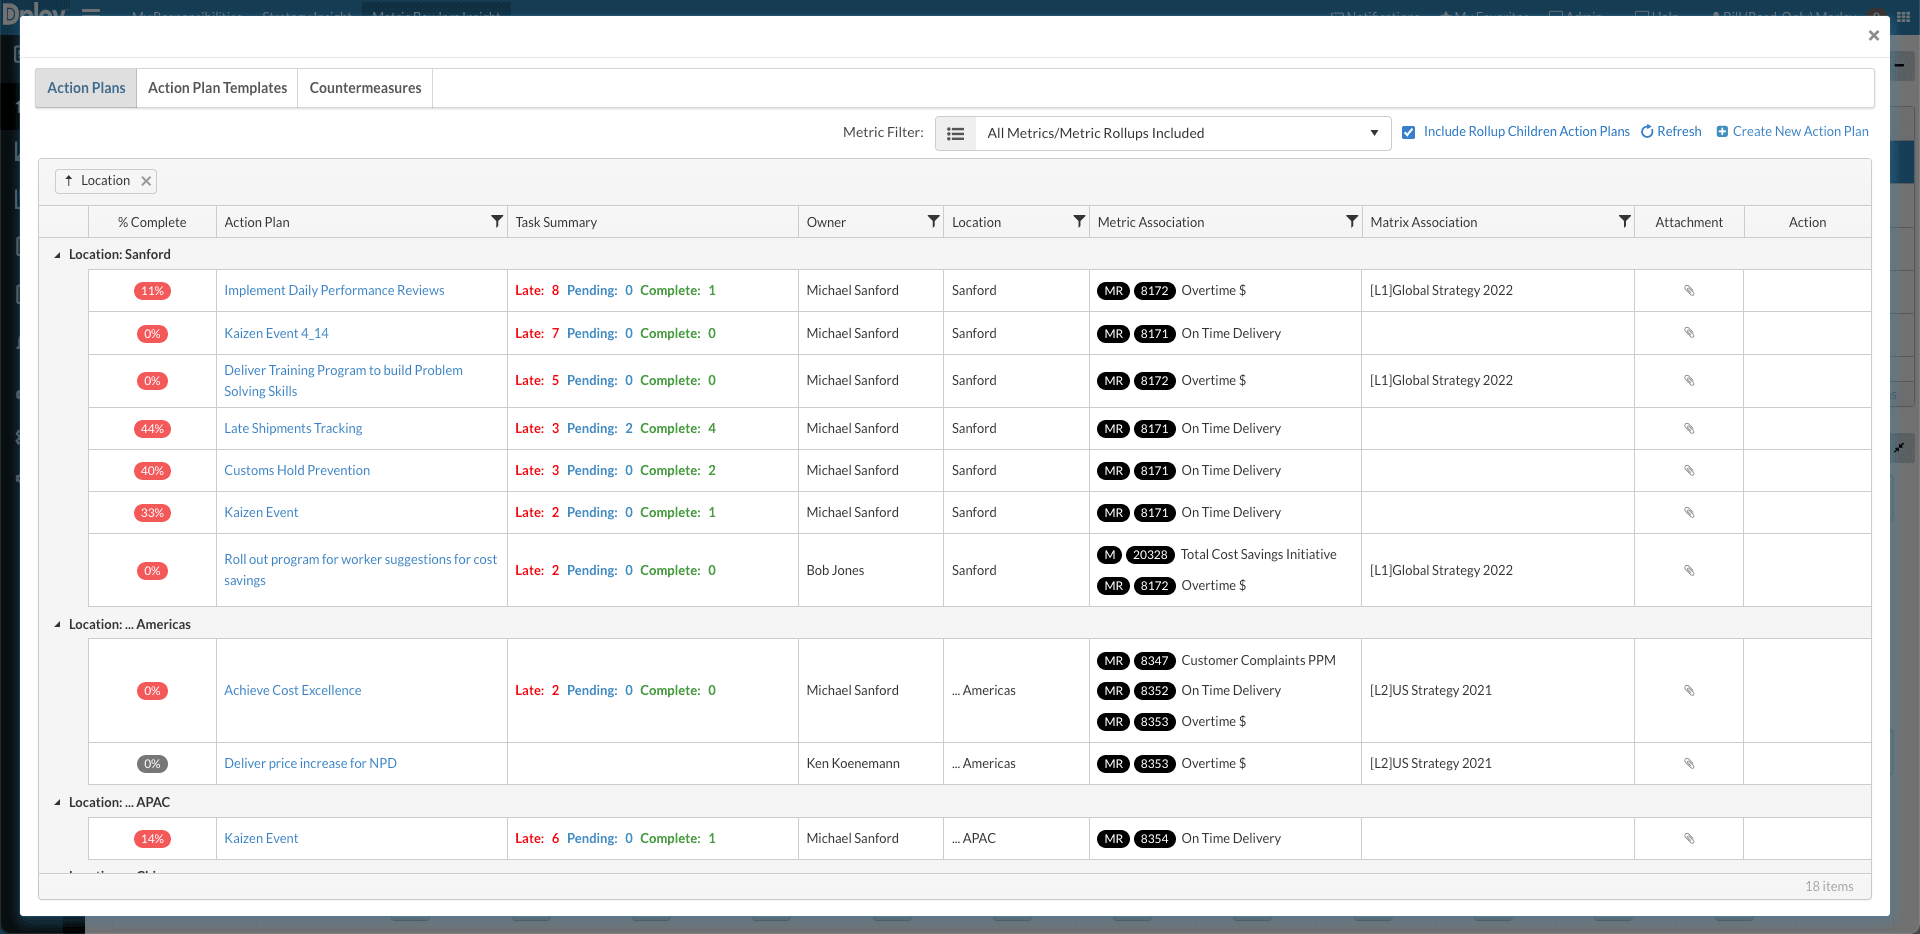Uncheck Include Rollup Children Action Plans

[1409, 131]
